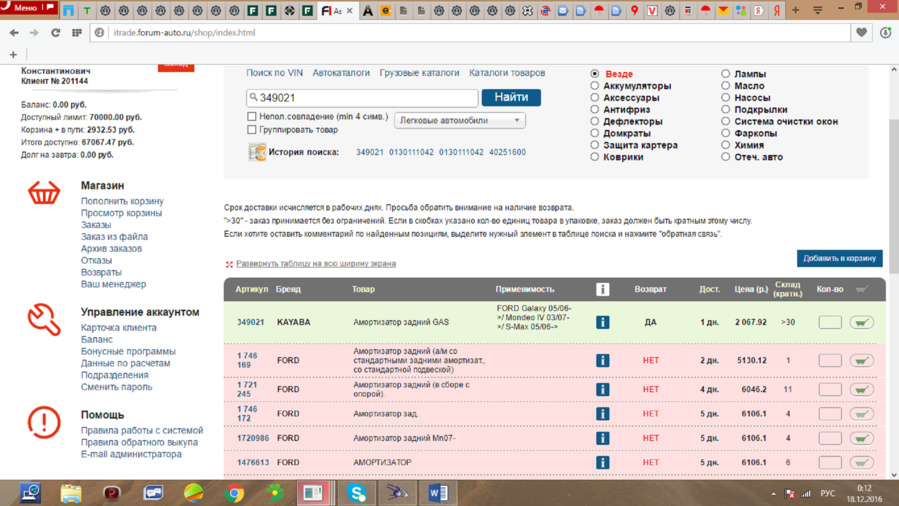Click Развернуть таблицу на всю ширину экрана
899x506 pixels.
pos(316,264)
